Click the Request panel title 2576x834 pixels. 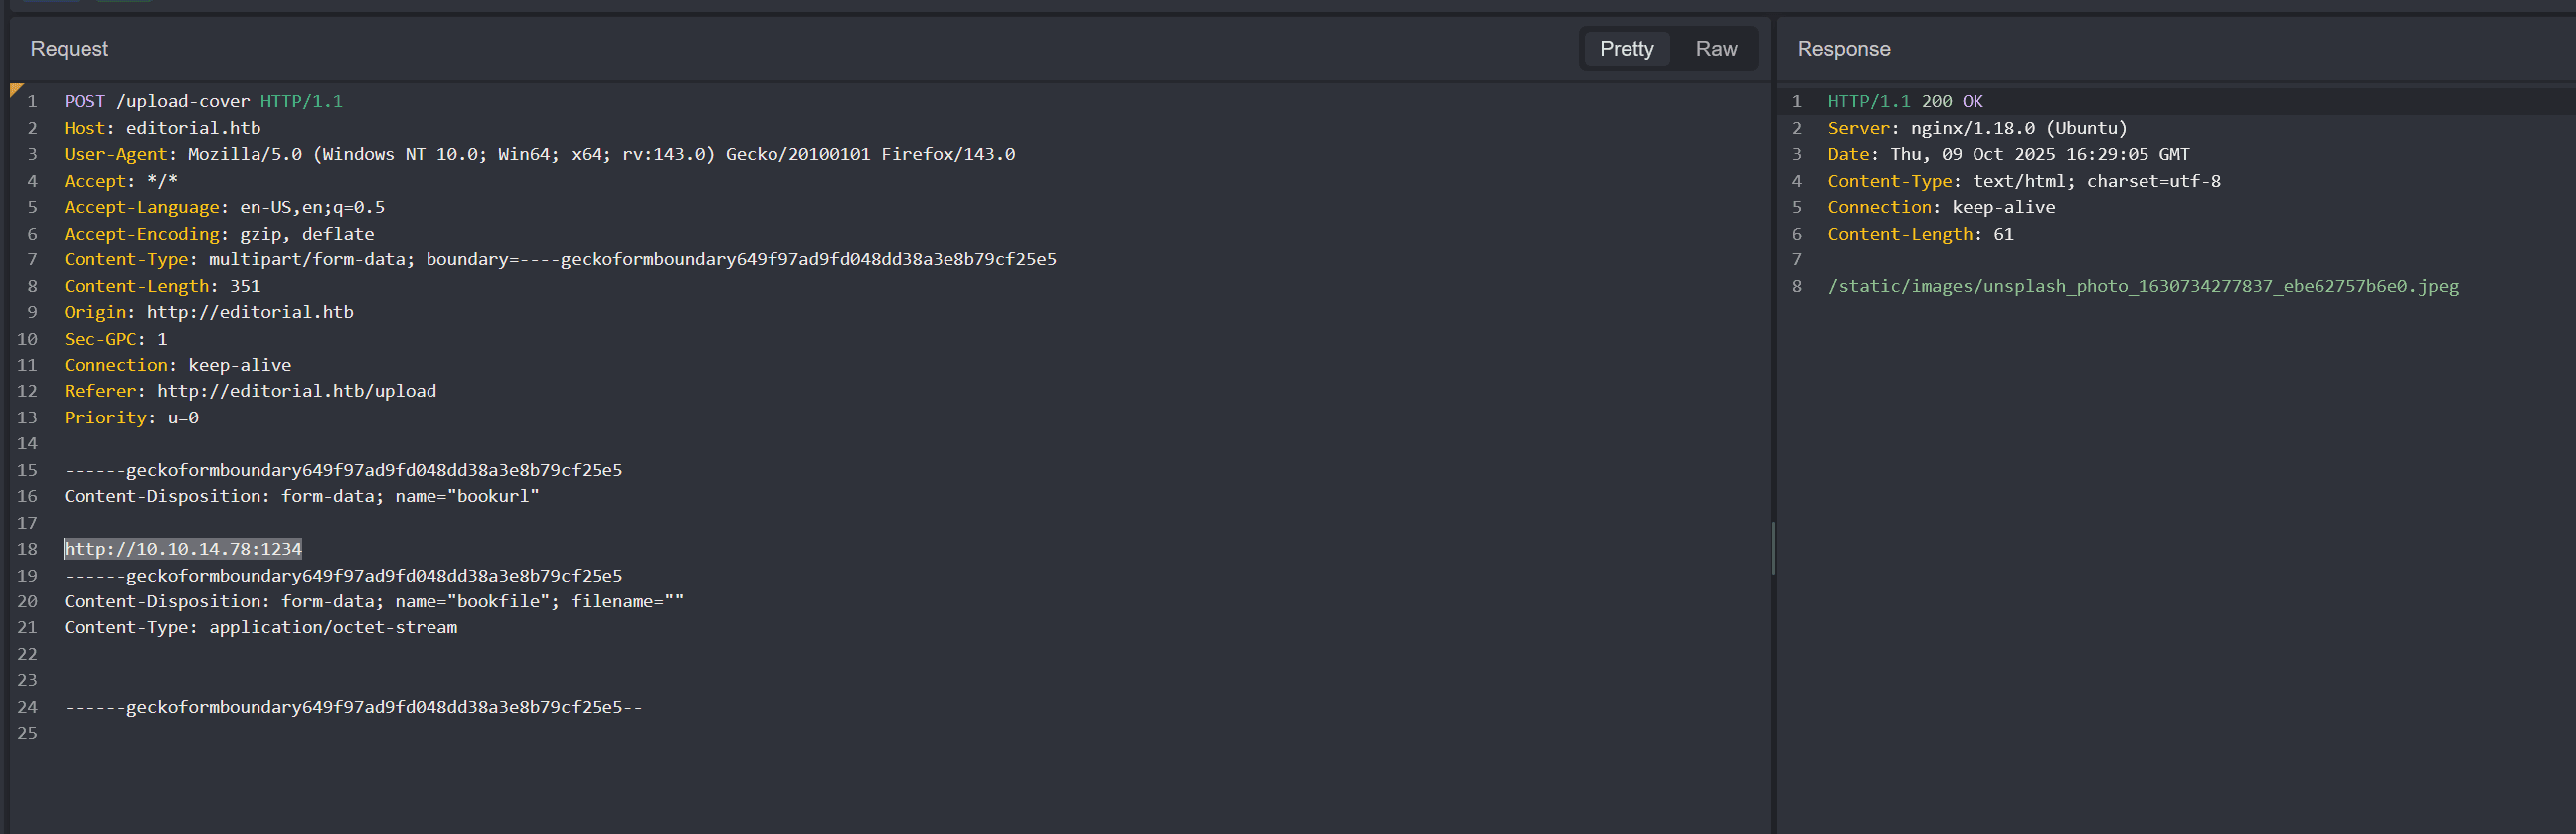click(69, 49)
